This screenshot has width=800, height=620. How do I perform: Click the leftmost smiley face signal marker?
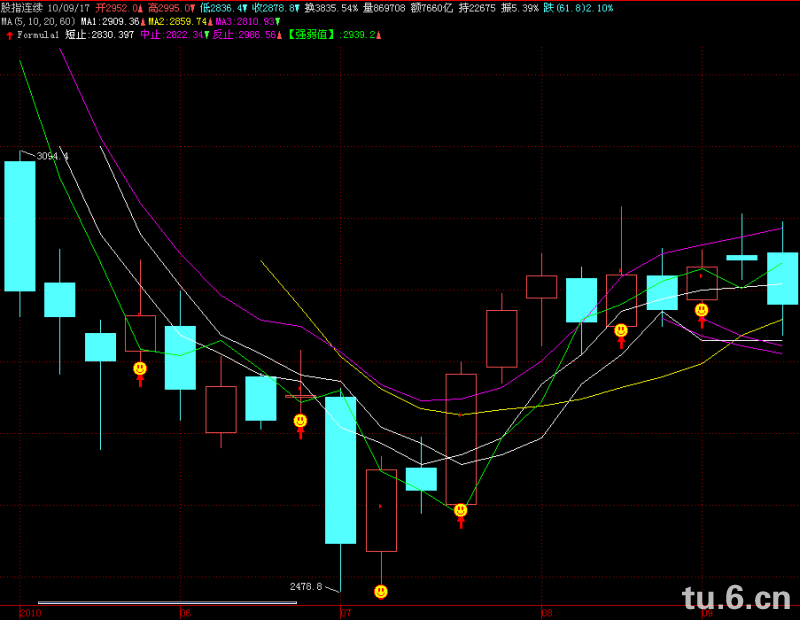[140, 369]
